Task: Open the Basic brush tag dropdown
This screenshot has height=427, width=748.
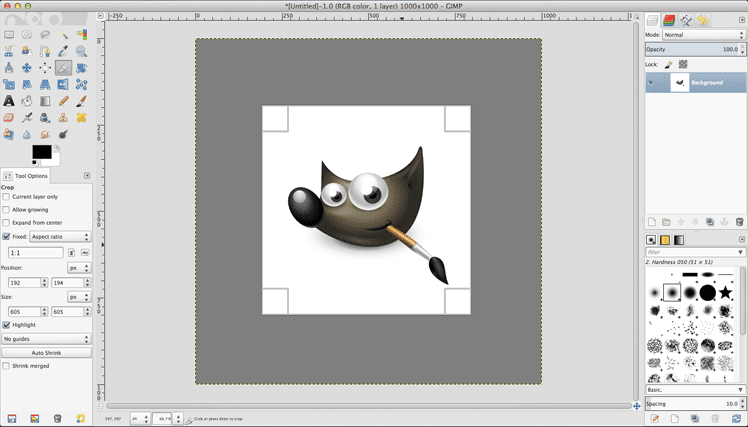Action: (695, 390)
